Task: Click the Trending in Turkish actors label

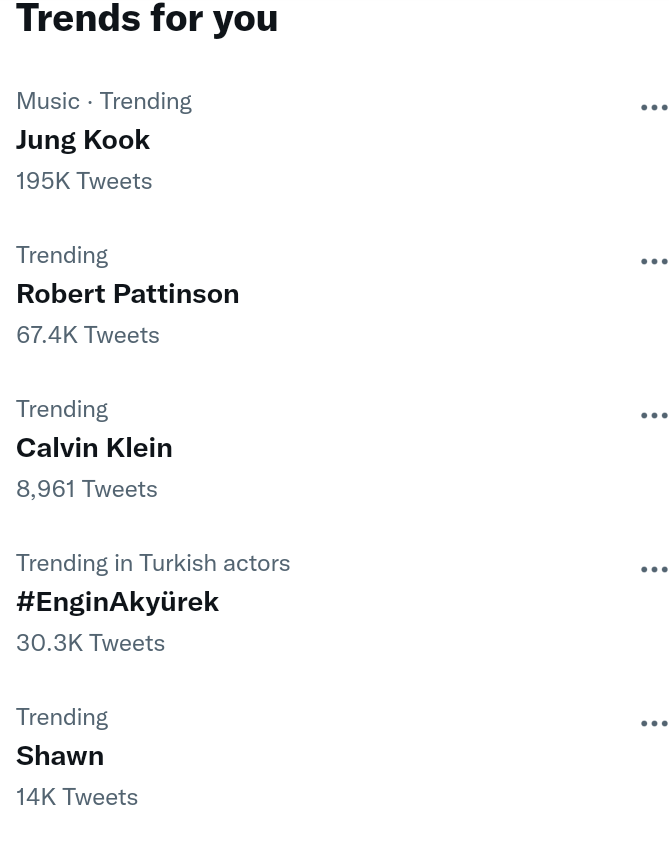Action: click(x=153, y=563)
